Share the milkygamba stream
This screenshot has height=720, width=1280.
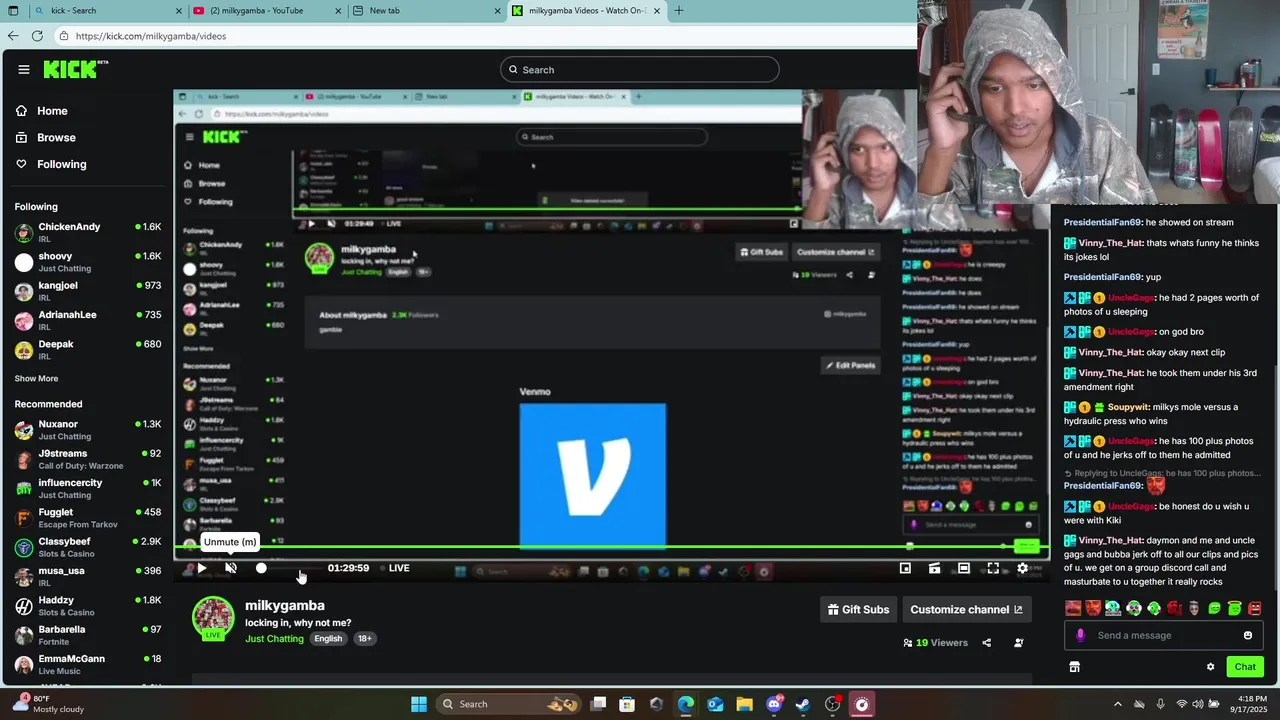[987, 643]
